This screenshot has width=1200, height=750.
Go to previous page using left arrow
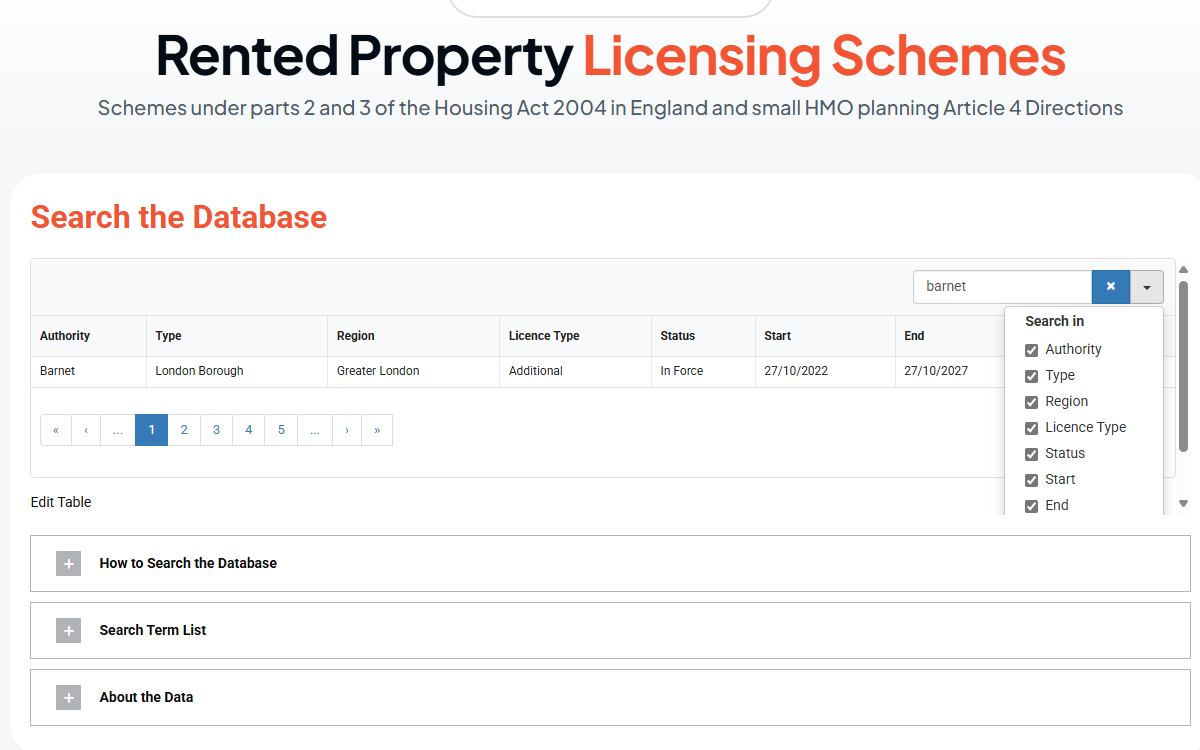click(86, 430)
